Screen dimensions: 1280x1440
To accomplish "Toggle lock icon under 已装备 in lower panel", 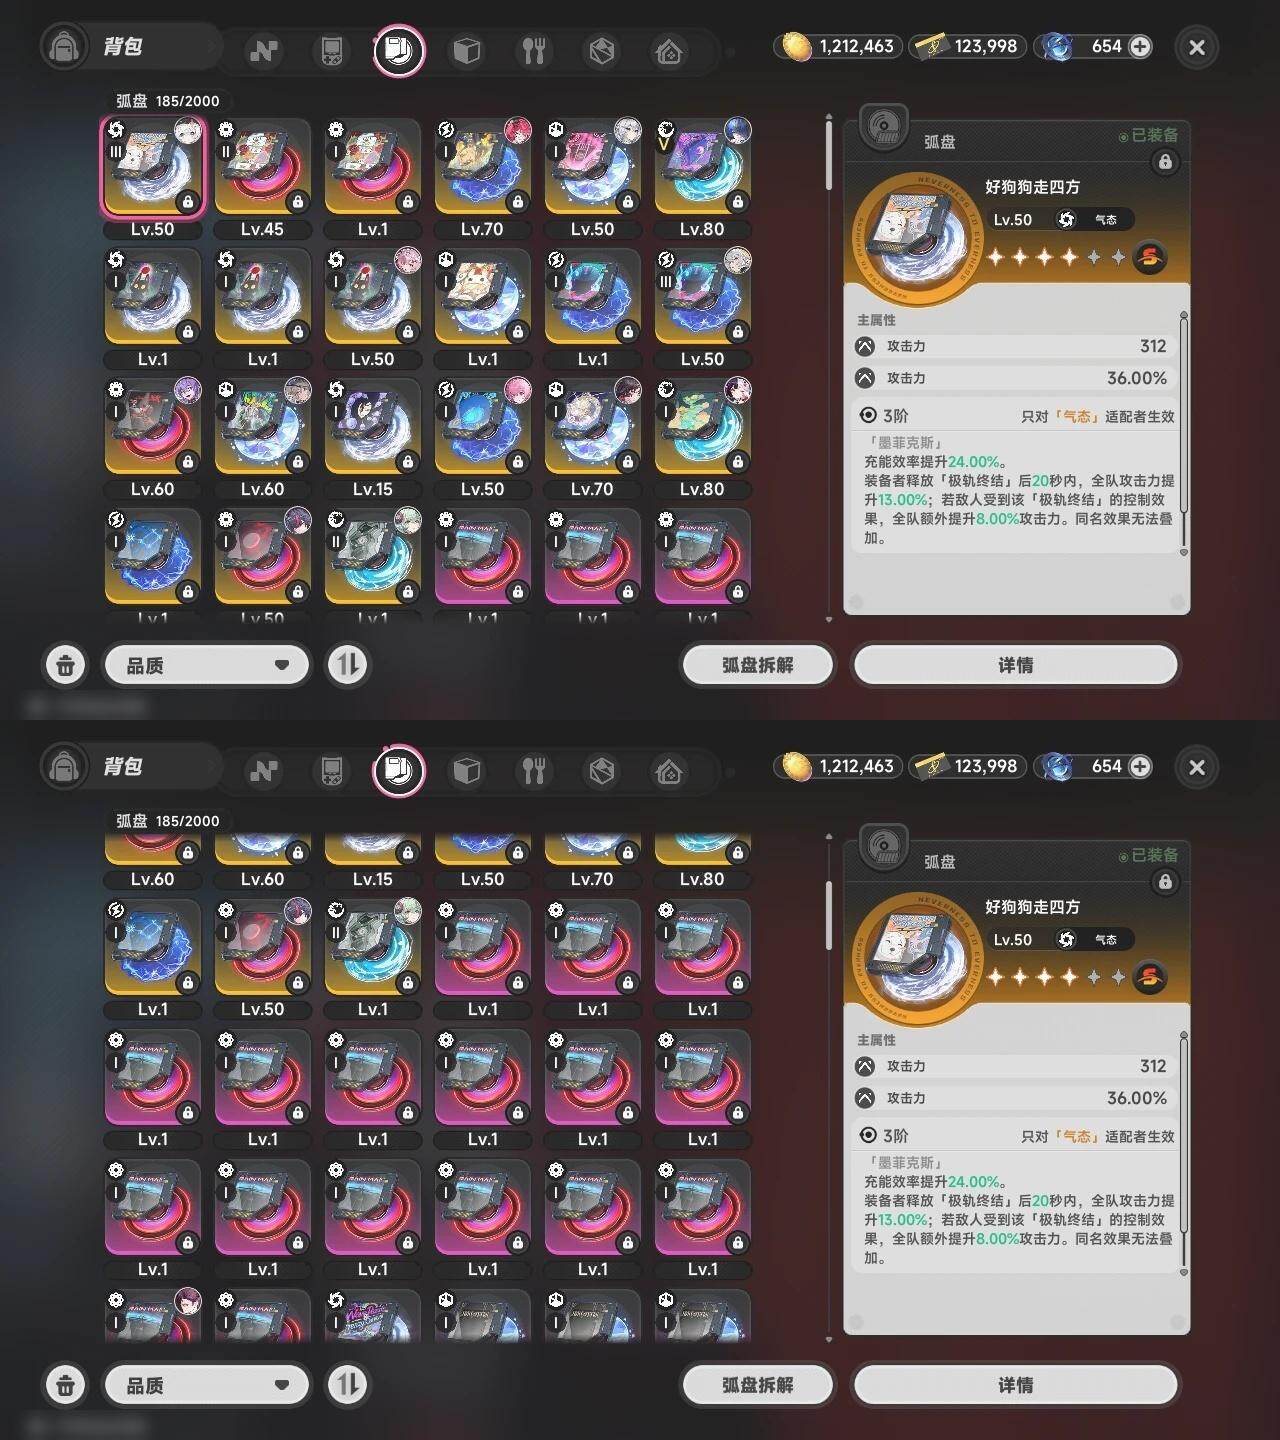I will (x=1165, y=882).
